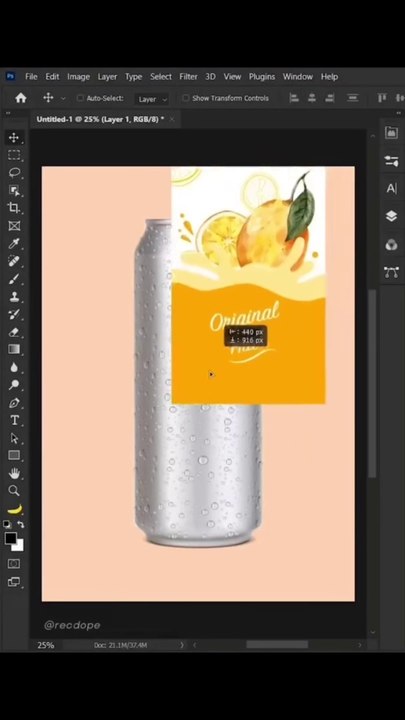The height and width of the screenshot is (720, 405).
Task: Select the Pen tool
Action: point(14,403)
